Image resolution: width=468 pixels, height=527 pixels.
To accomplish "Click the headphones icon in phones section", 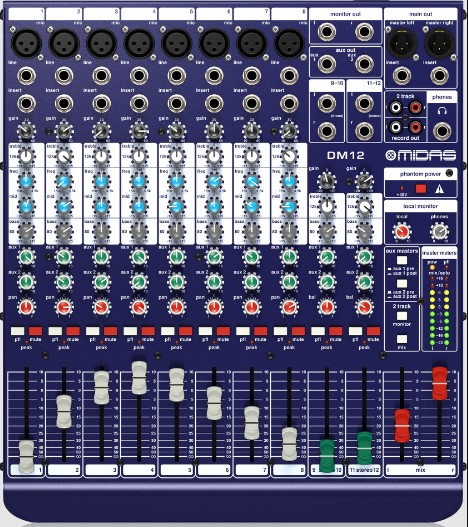I will click(x=442, y=110).
